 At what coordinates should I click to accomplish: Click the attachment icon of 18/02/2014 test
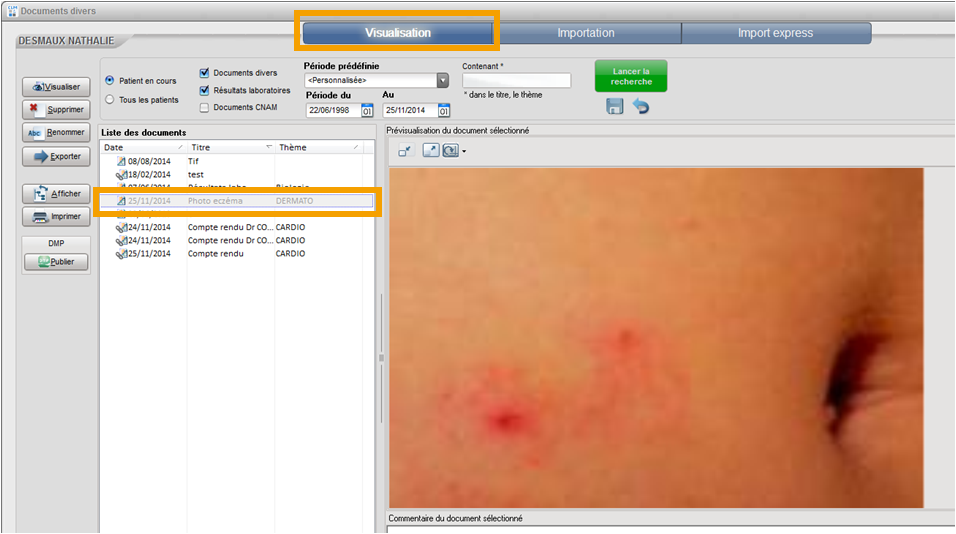(121, 175)
